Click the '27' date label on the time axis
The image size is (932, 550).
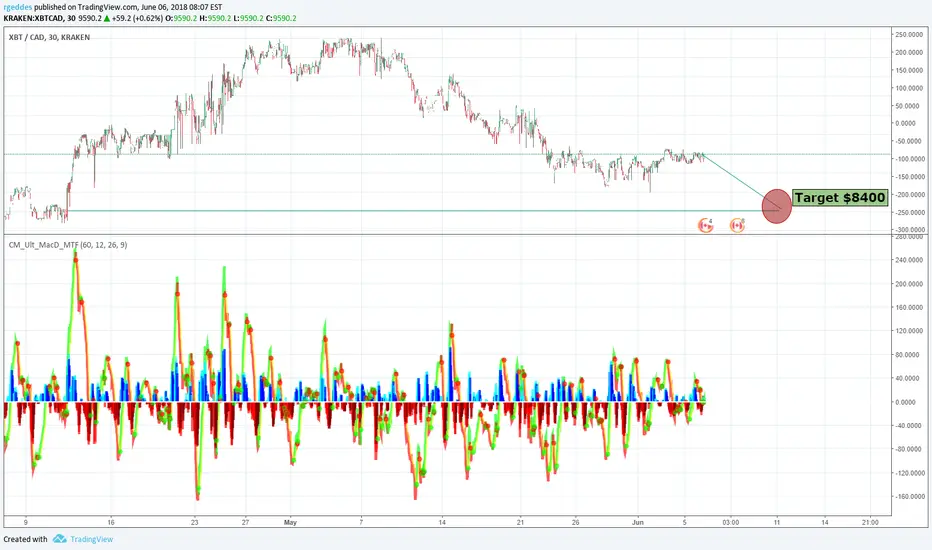coord(245,523)
